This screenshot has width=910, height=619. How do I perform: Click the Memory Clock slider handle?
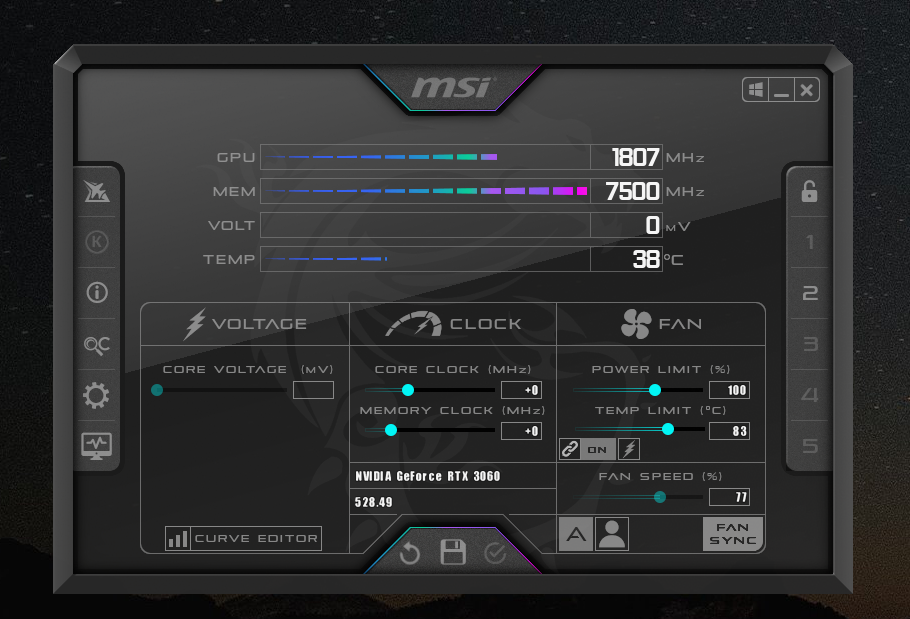(391, 430)
